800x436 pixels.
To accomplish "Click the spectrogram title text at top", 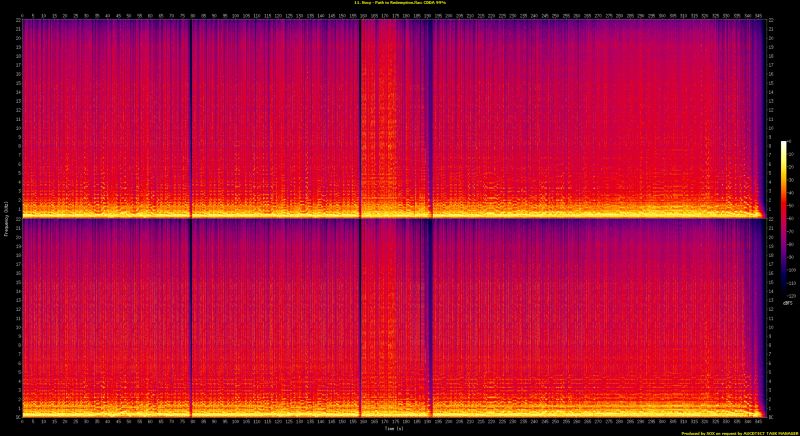I will pyautogui.click(x=400, y=3).
